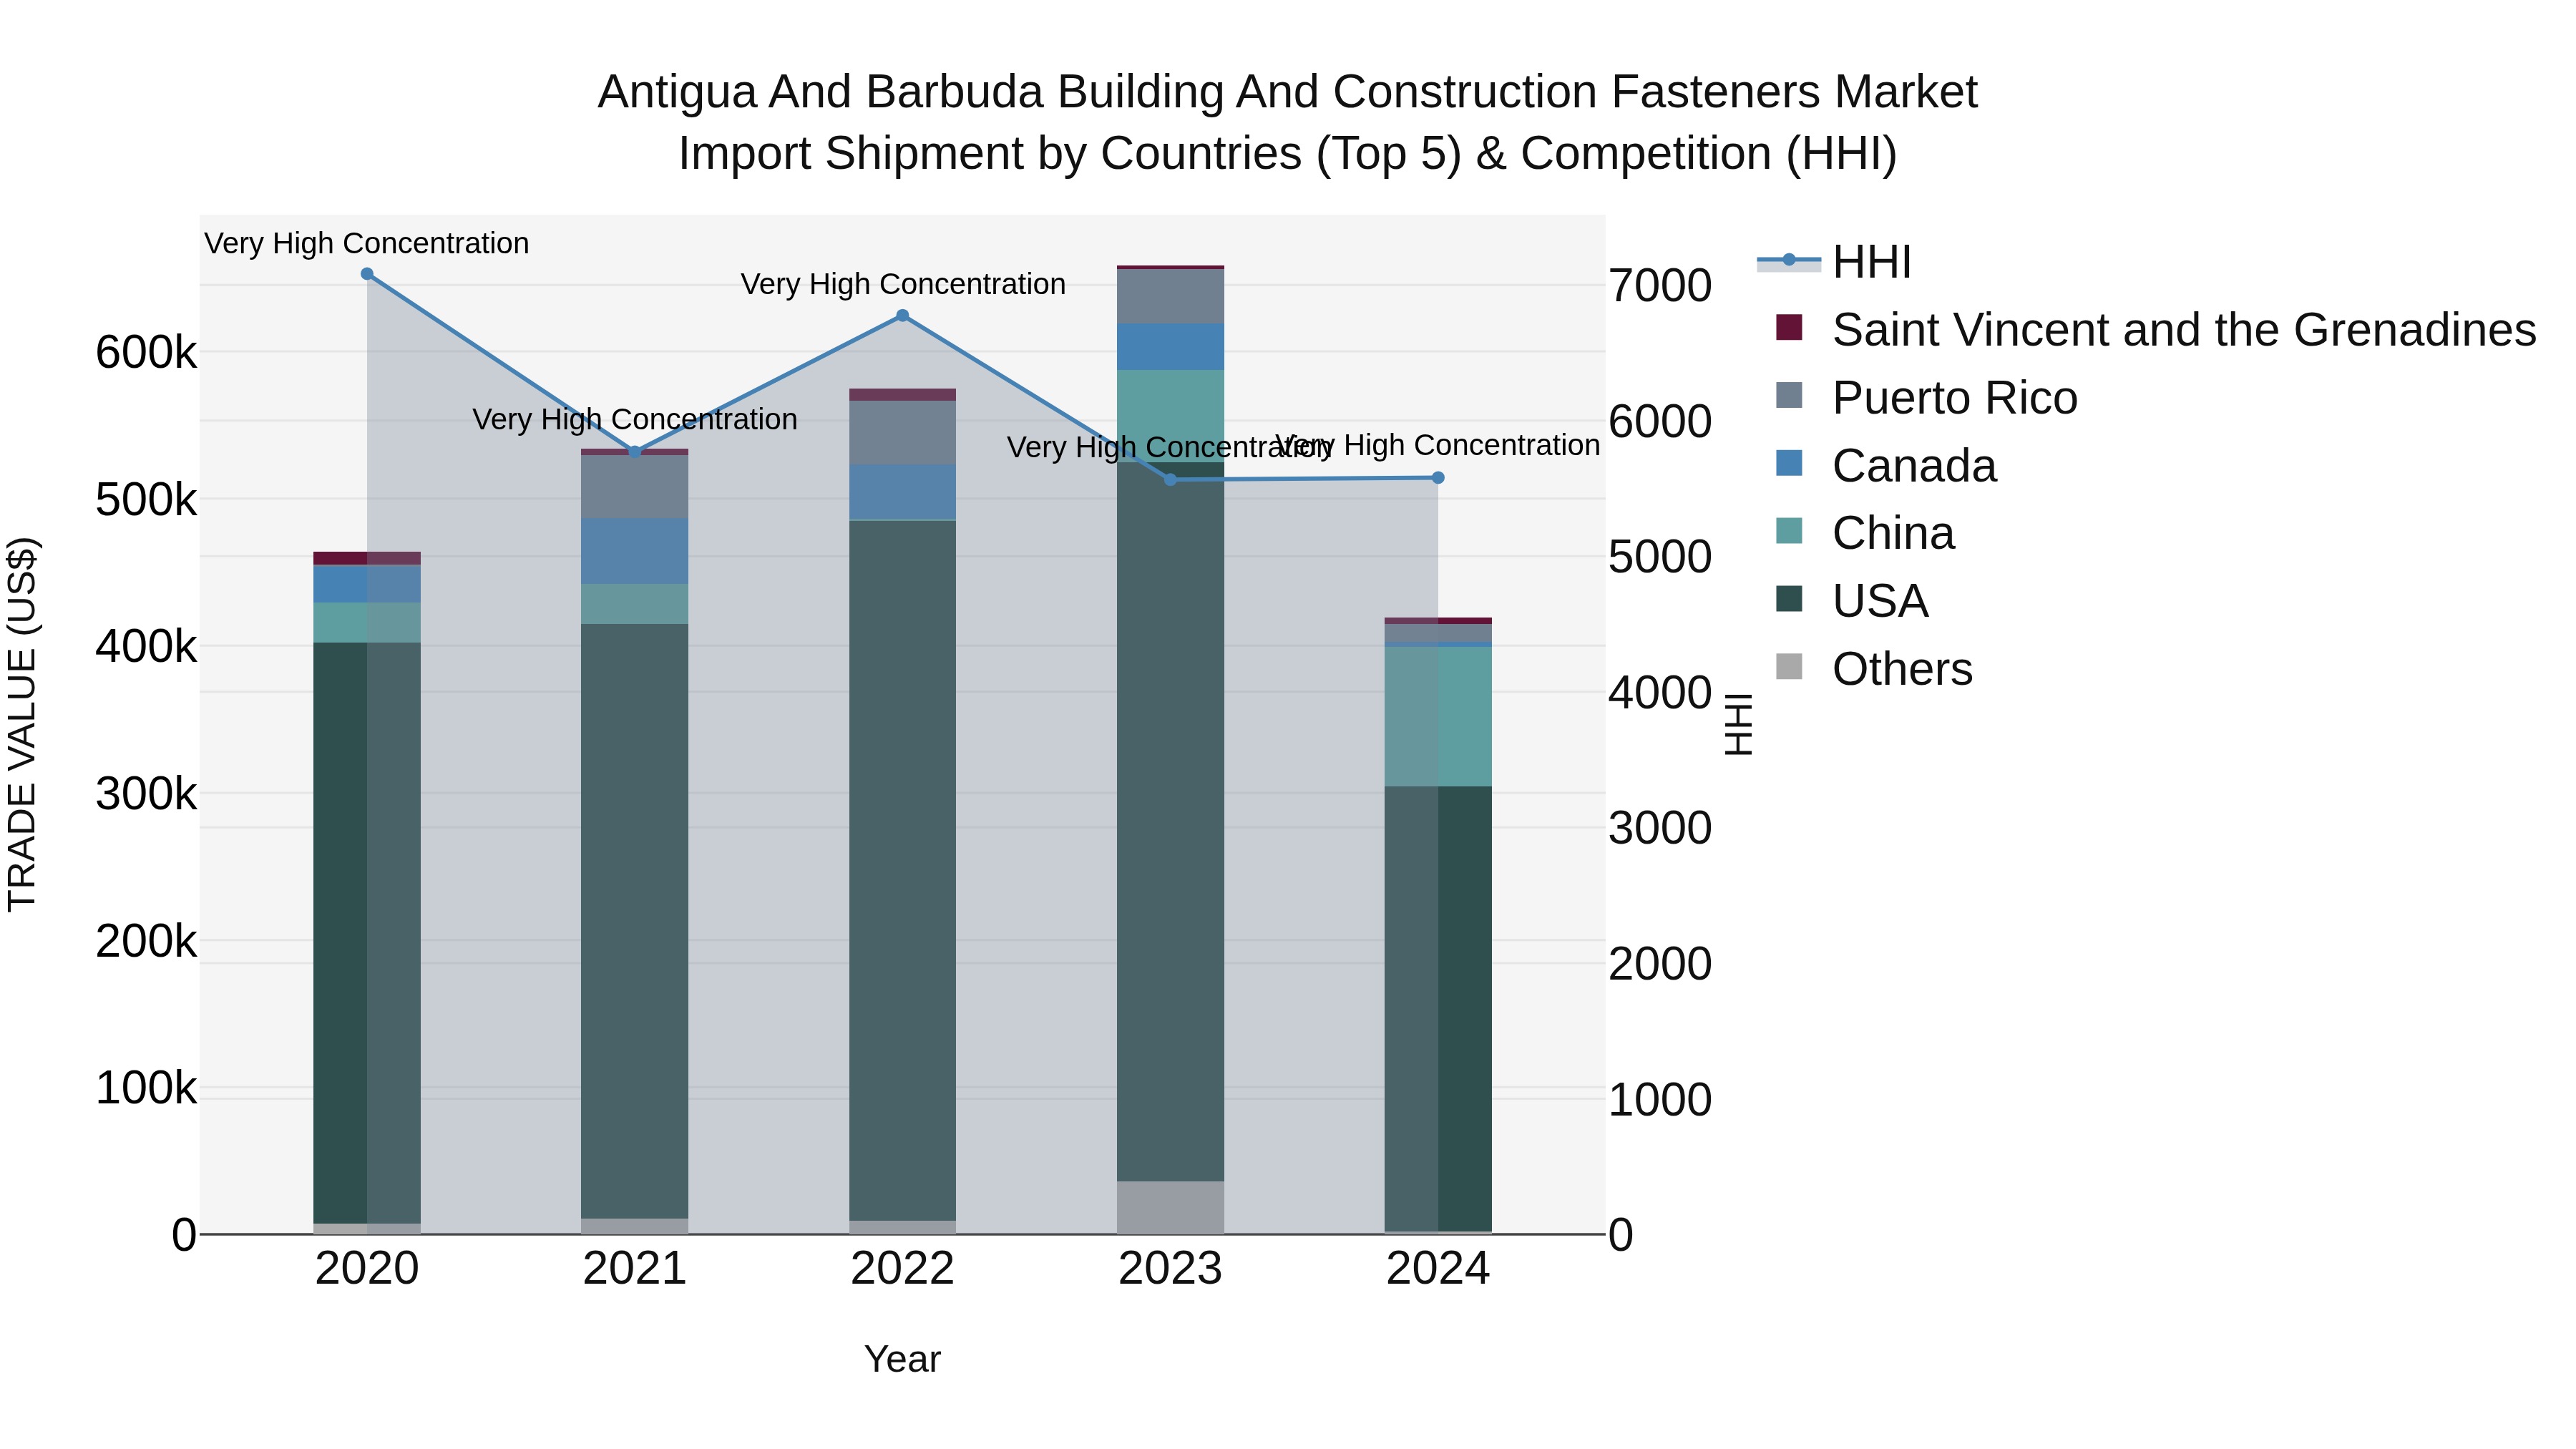The height and width of the screenshot is (1449, 2576).
Task: Click the Puerto Rico segment of the 2021 bar
Action: coord(635,486)
